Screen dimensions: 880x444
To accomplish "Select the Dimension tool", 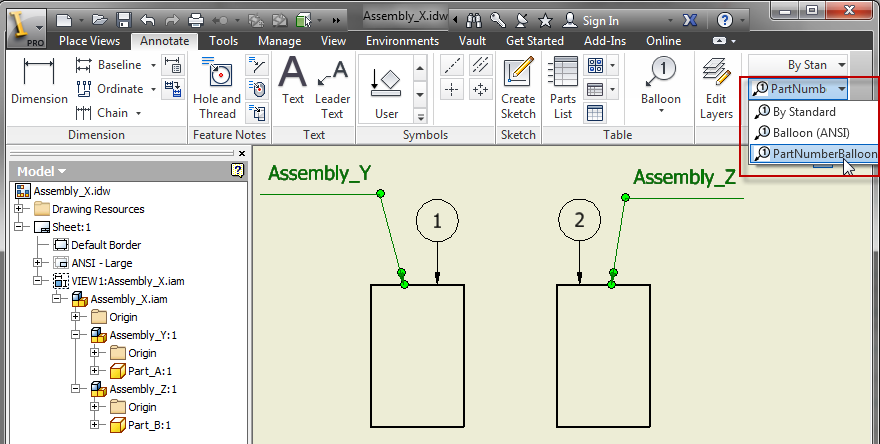I will pyautogui.click(x=39, y=81).
